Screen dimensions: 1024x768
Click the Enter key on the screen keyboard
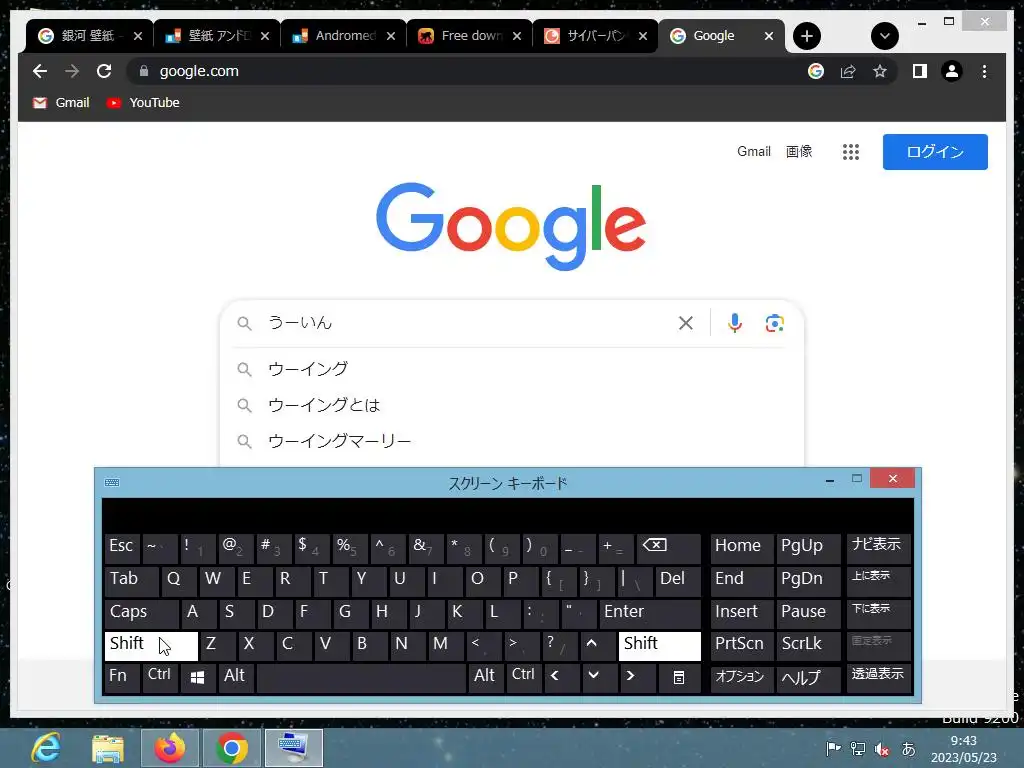pyautogui.click(x=650, y=613)
